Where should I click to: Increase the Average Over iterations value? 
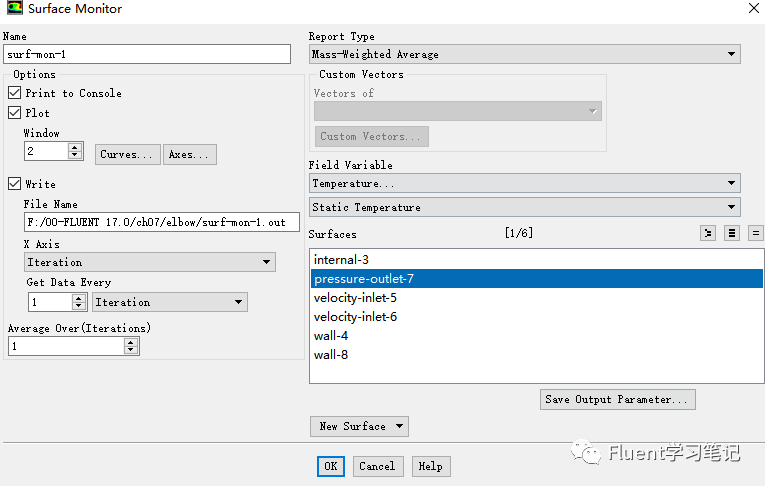click(130, 343)
